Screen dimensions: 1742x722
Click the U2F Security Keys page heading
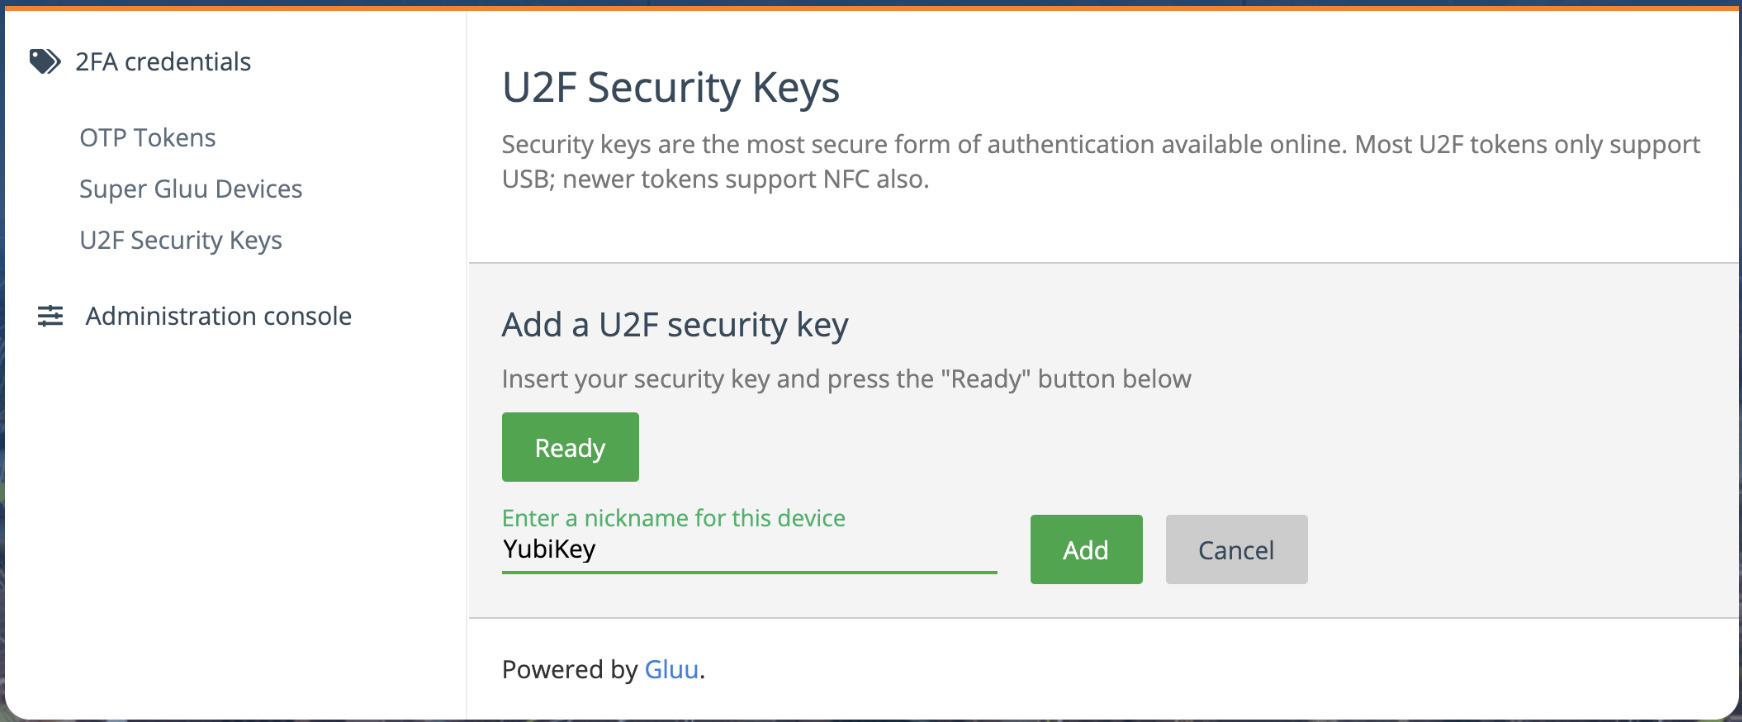[x=671, y=88]
